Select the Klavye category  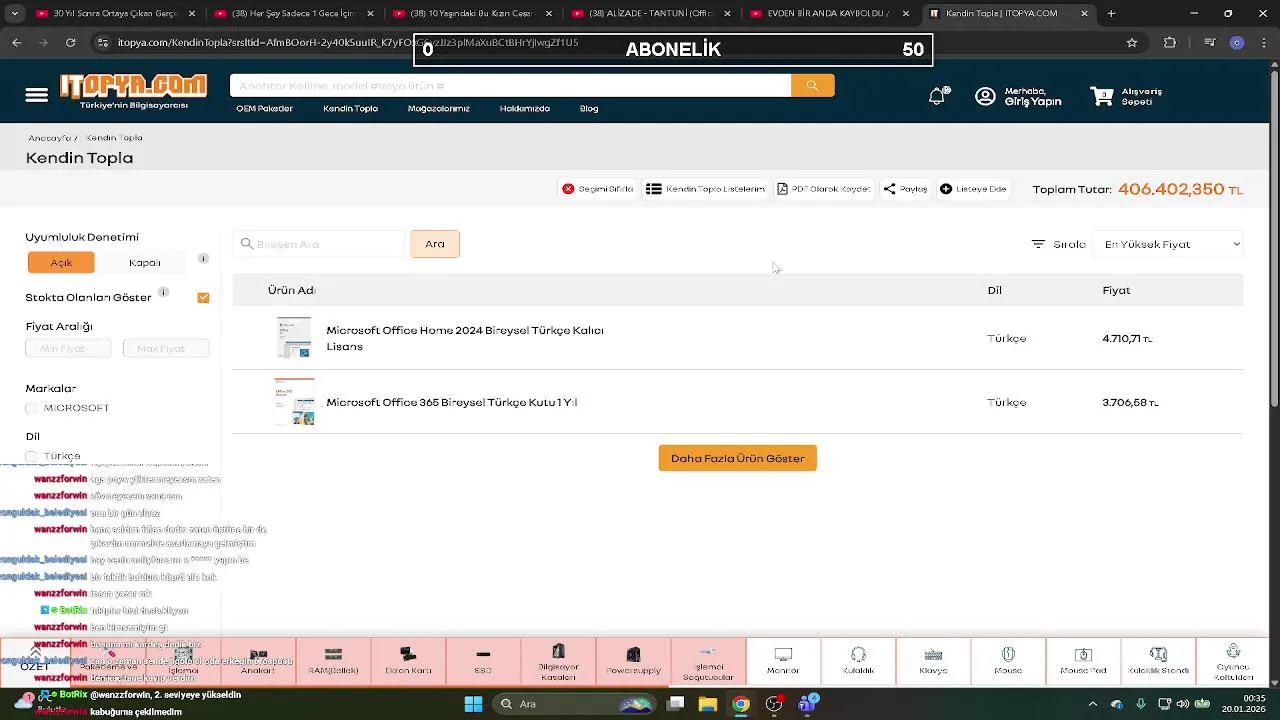933,662
